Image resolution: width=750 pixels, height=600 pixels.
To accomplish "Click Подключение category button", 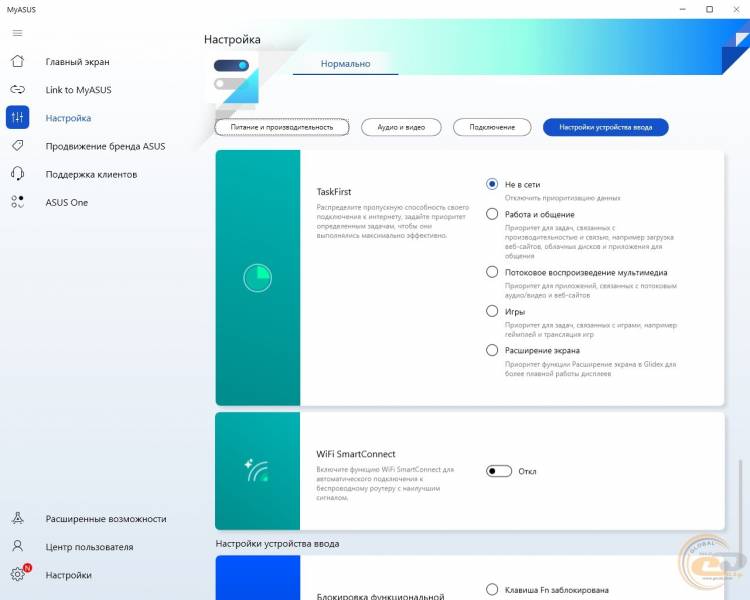I will click(492, 127).
